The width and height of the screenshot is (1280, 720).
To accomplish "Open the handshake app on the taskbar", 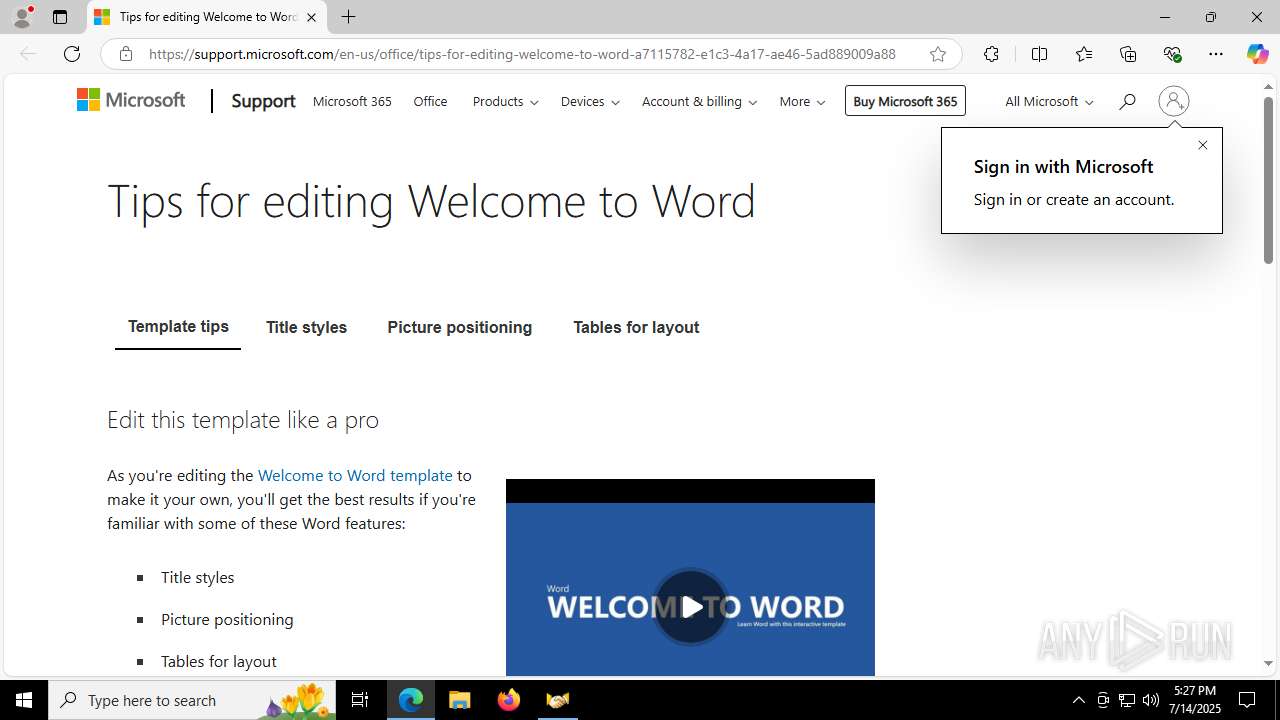I will tap(558, 700).
